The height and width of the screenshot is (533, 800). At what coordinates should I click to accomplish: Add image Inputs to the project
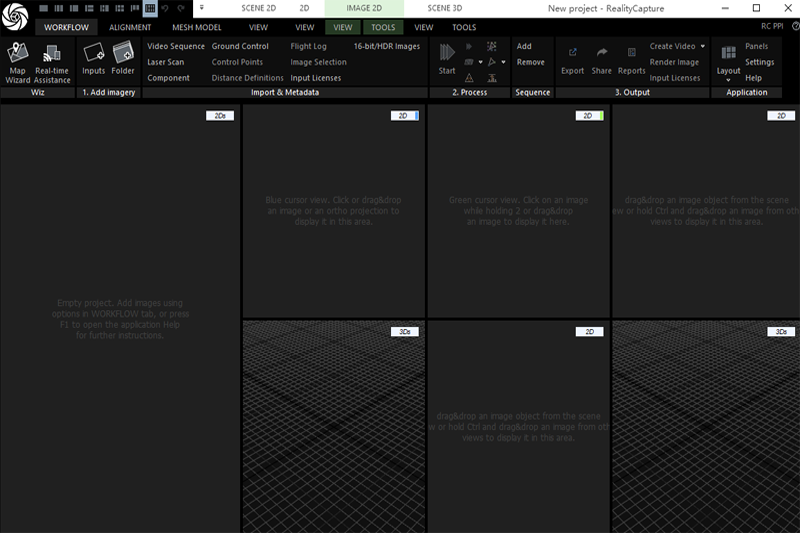pos(93,59)
